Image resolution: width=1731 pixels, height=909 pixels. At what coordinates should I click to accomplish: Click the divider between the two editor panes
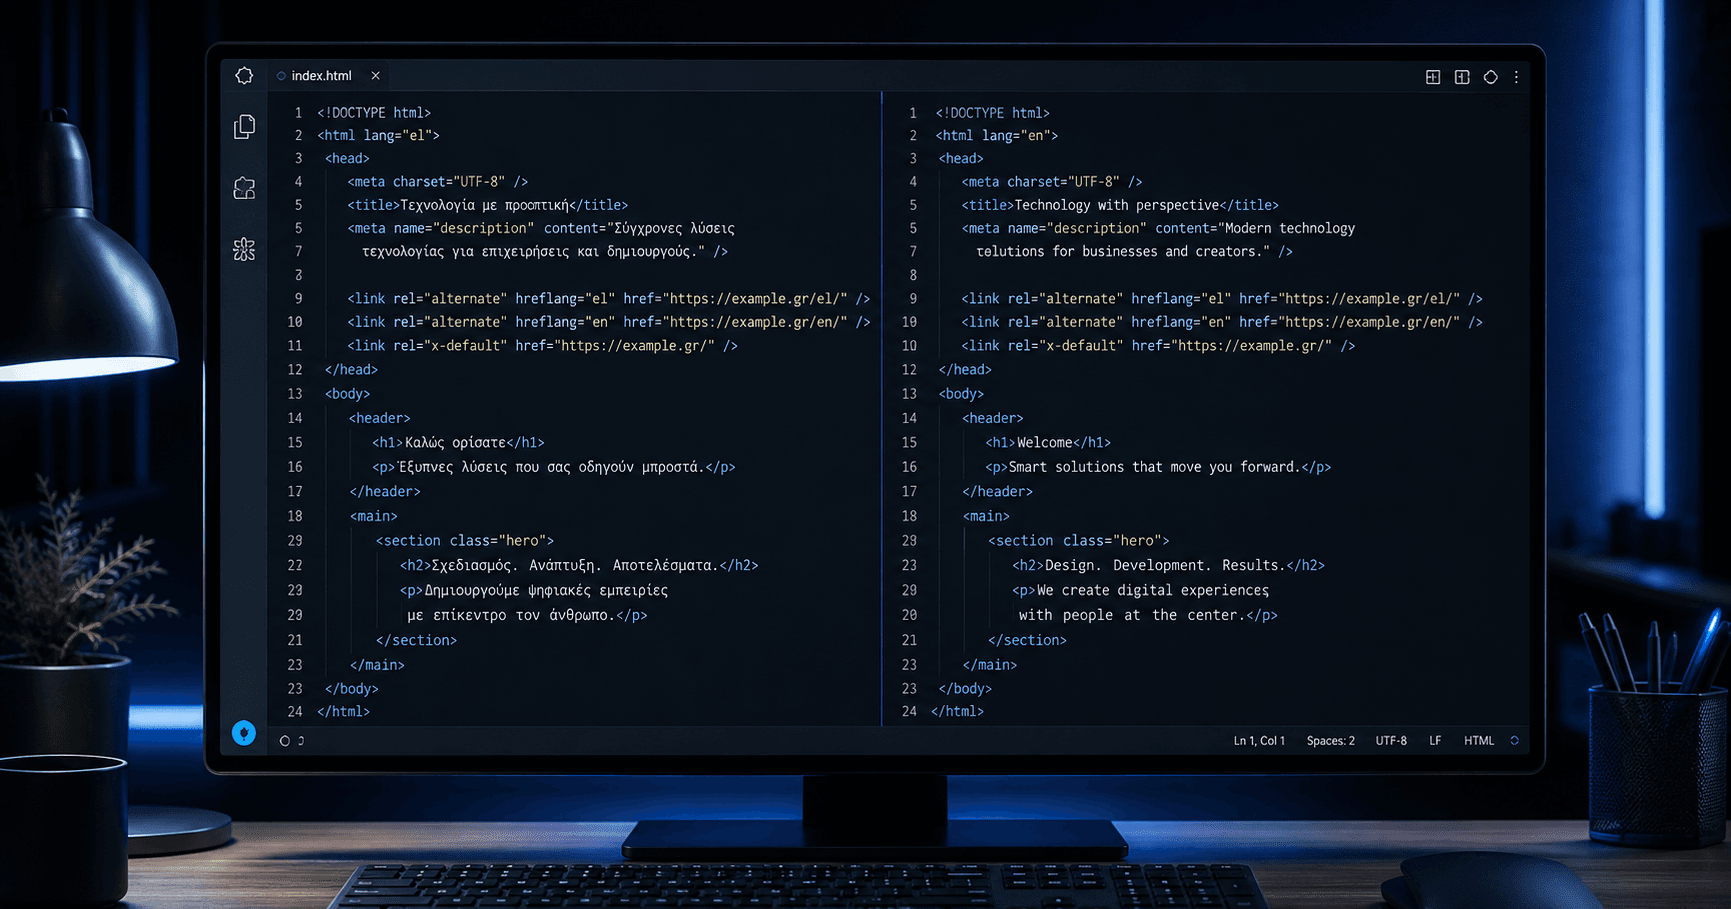(x=882, y=408)
